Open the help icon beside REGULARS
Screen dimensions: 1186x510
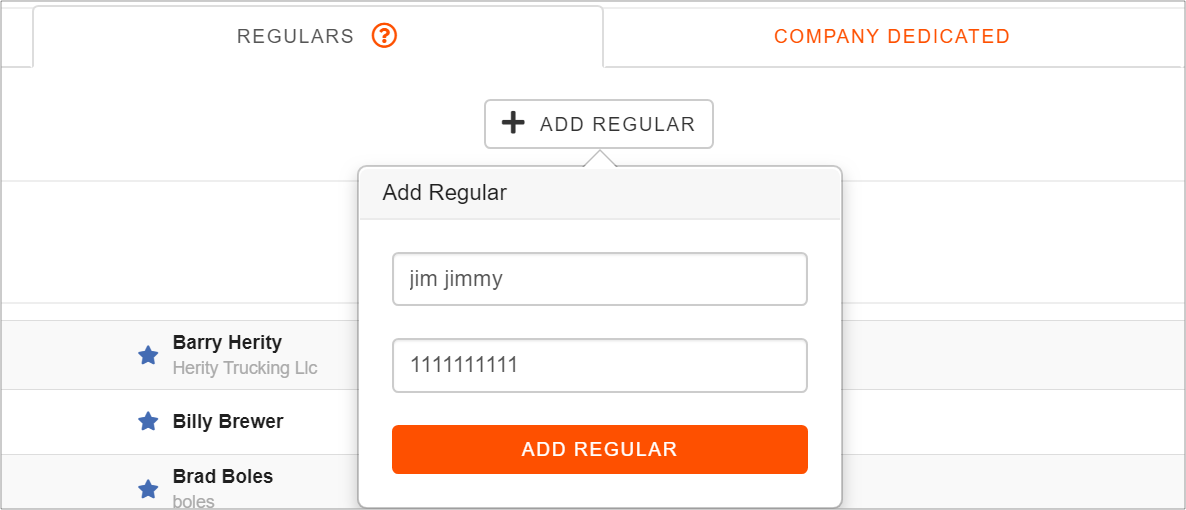click(x=384, y=36)
